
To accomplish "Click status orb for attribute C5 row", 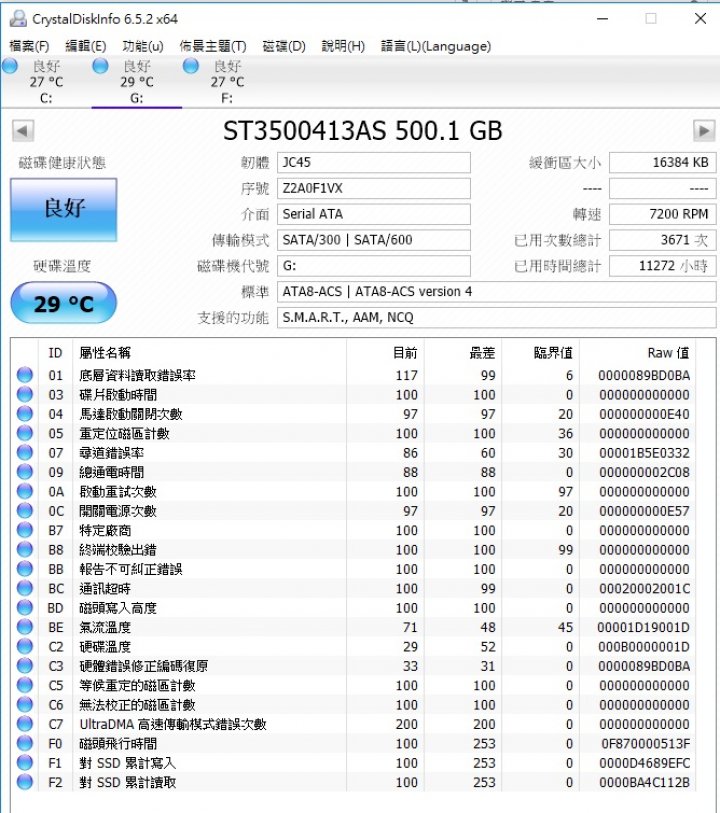I will coord(24,685).
